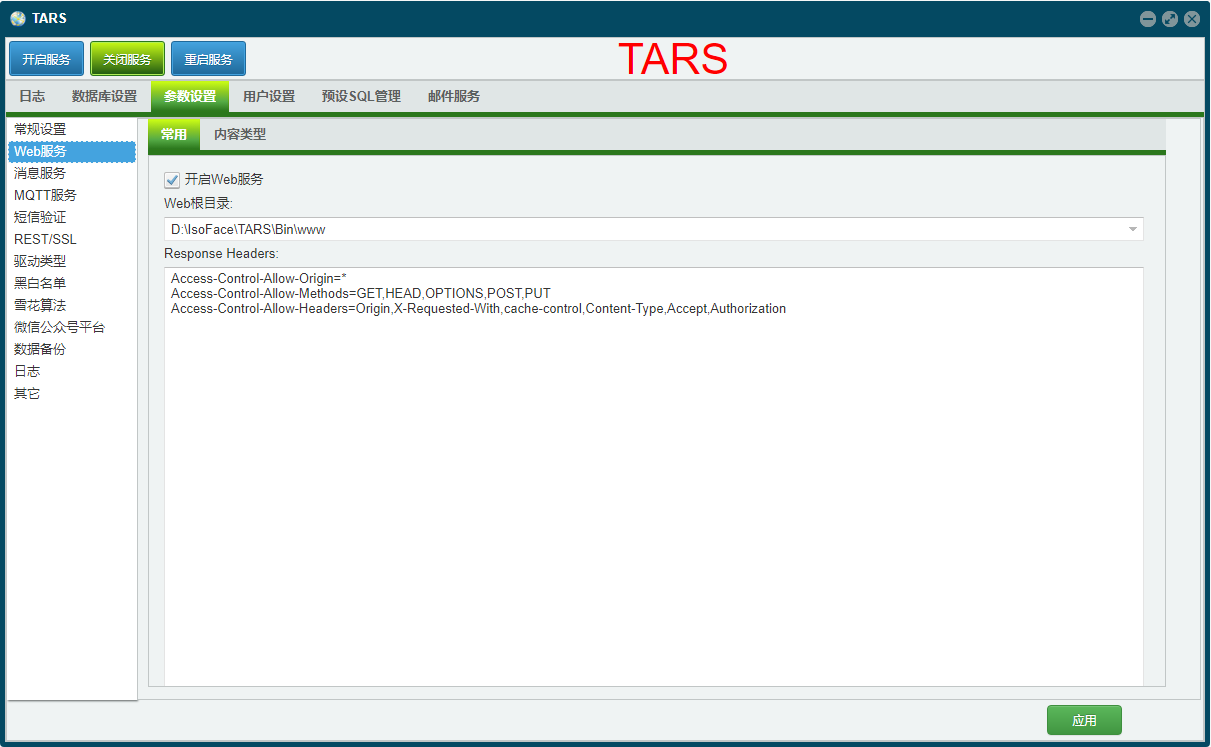This screenshot has height=747, width=1211.
Task: Select 日志 in the left sidebar list
Action: (72, 372)
